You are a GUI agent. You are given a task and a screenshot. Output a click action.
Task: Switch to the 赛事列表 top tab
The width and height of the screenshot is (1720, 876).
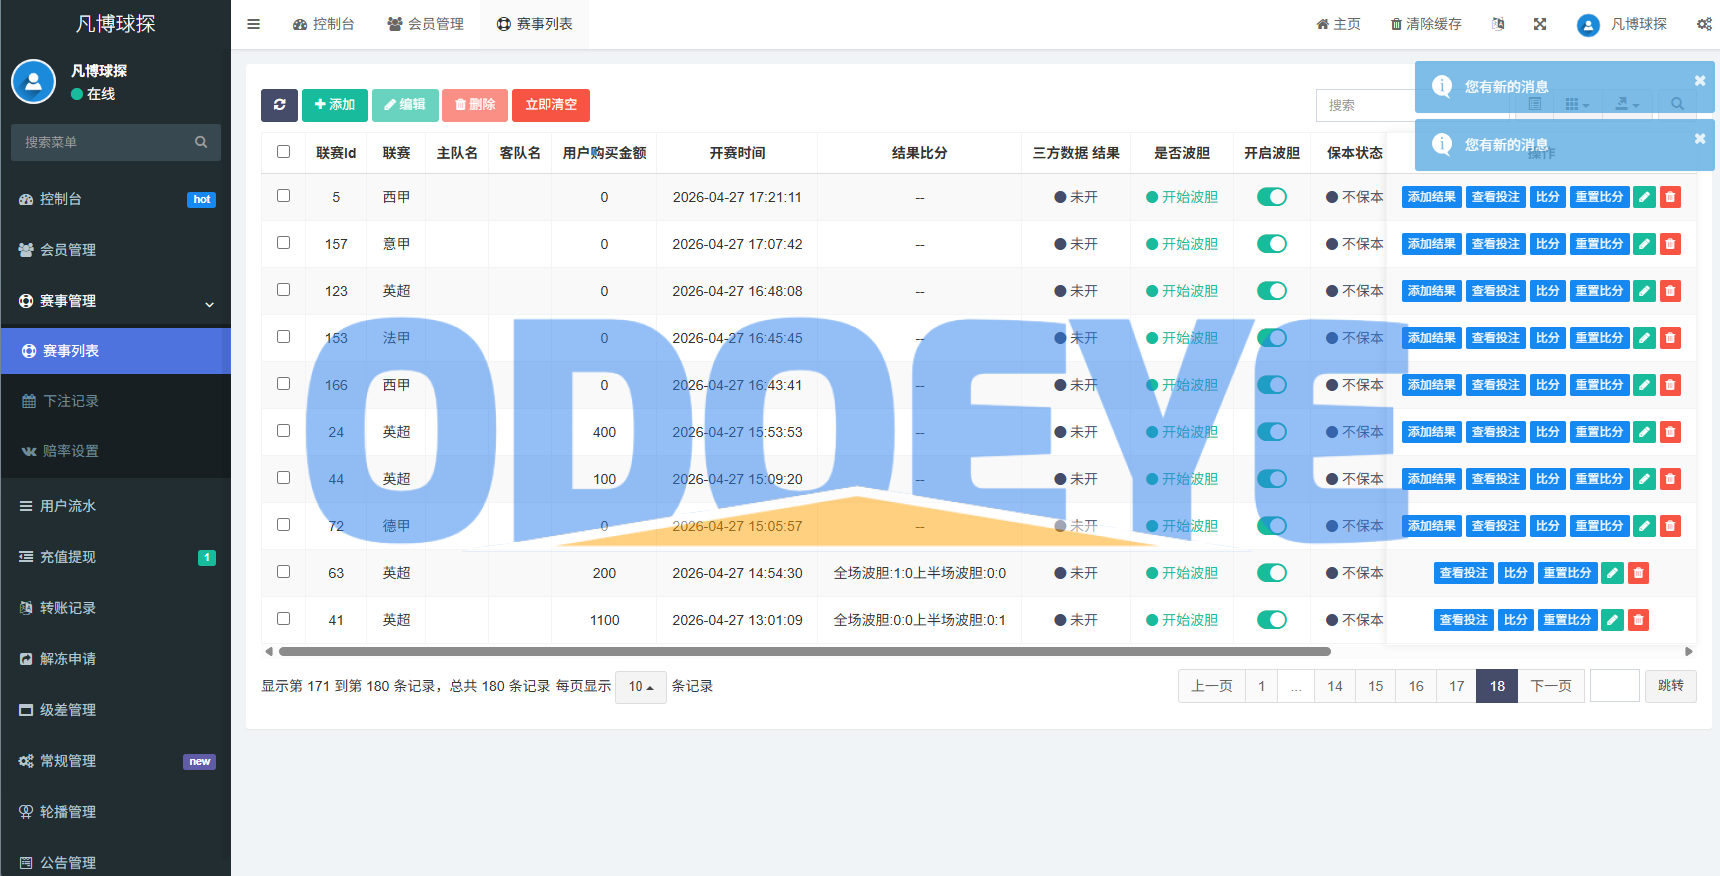535,24
